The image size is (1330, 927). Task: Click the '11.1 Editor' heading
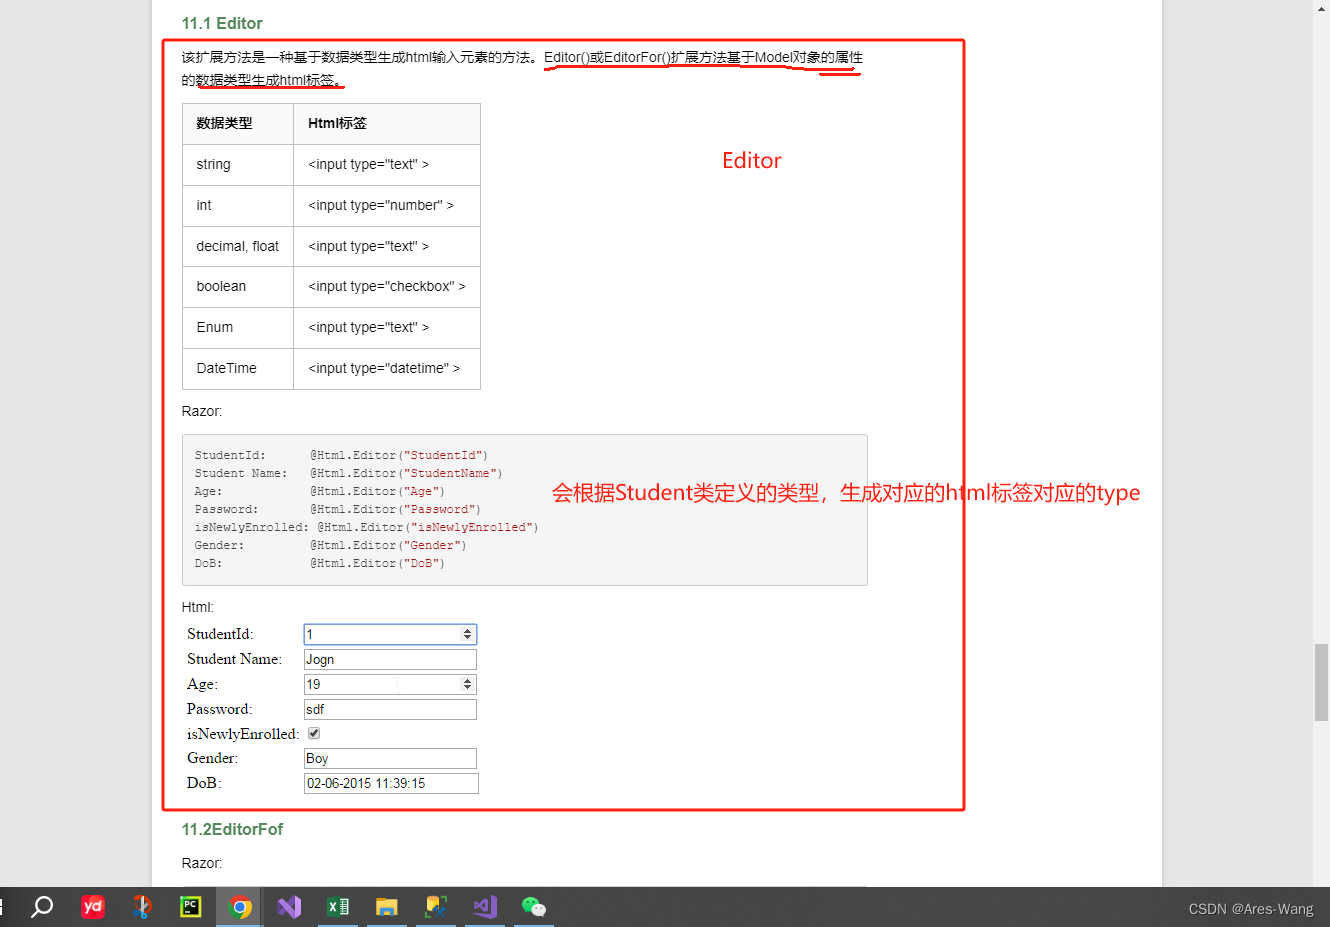[x=222, y=23]
